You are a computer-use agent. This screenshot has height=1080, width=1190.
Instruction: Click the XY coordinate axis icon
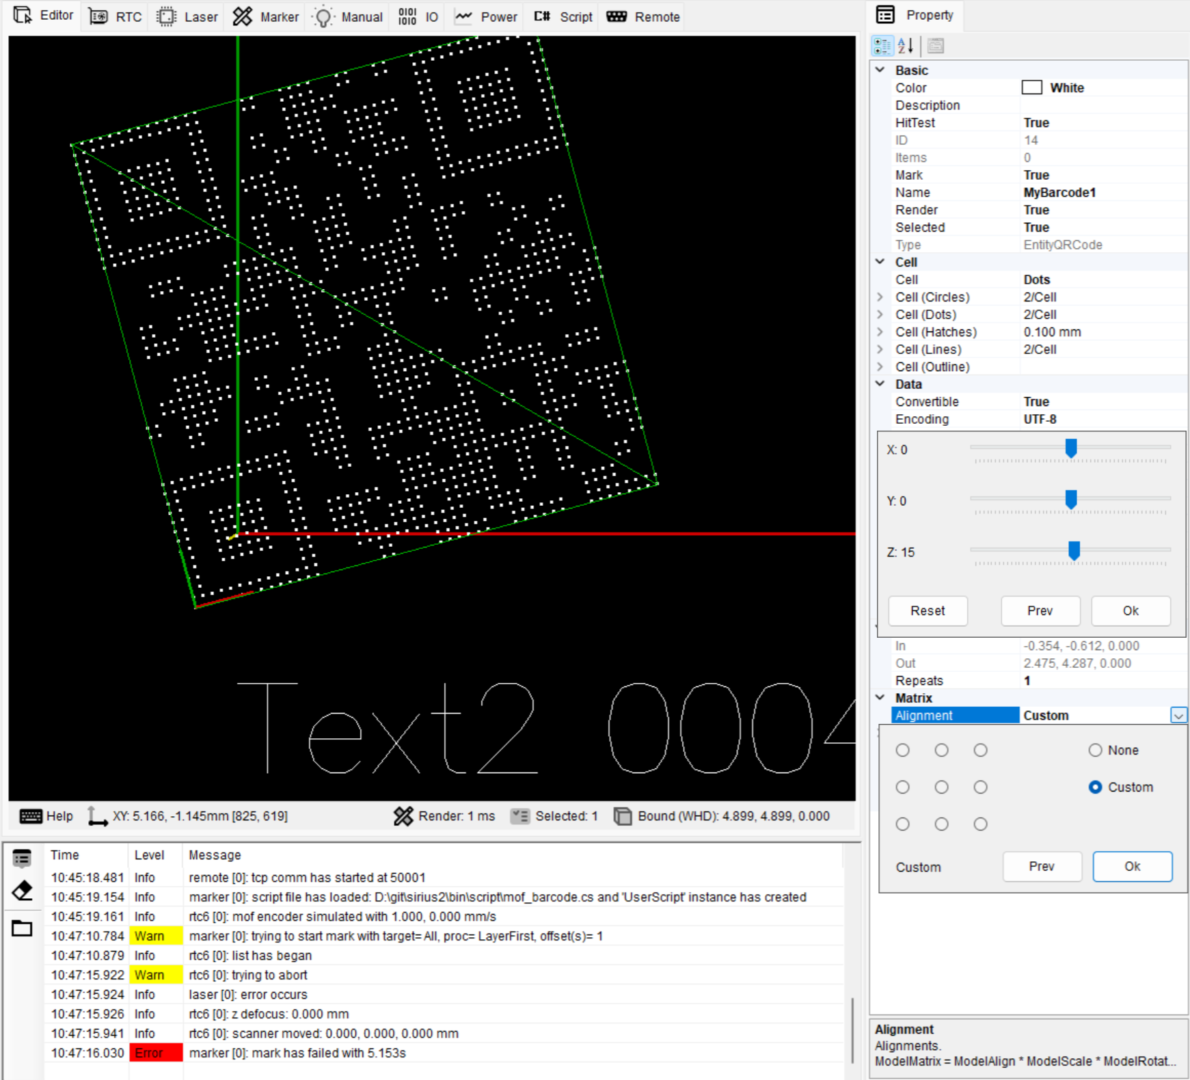[x=97, y=817]
